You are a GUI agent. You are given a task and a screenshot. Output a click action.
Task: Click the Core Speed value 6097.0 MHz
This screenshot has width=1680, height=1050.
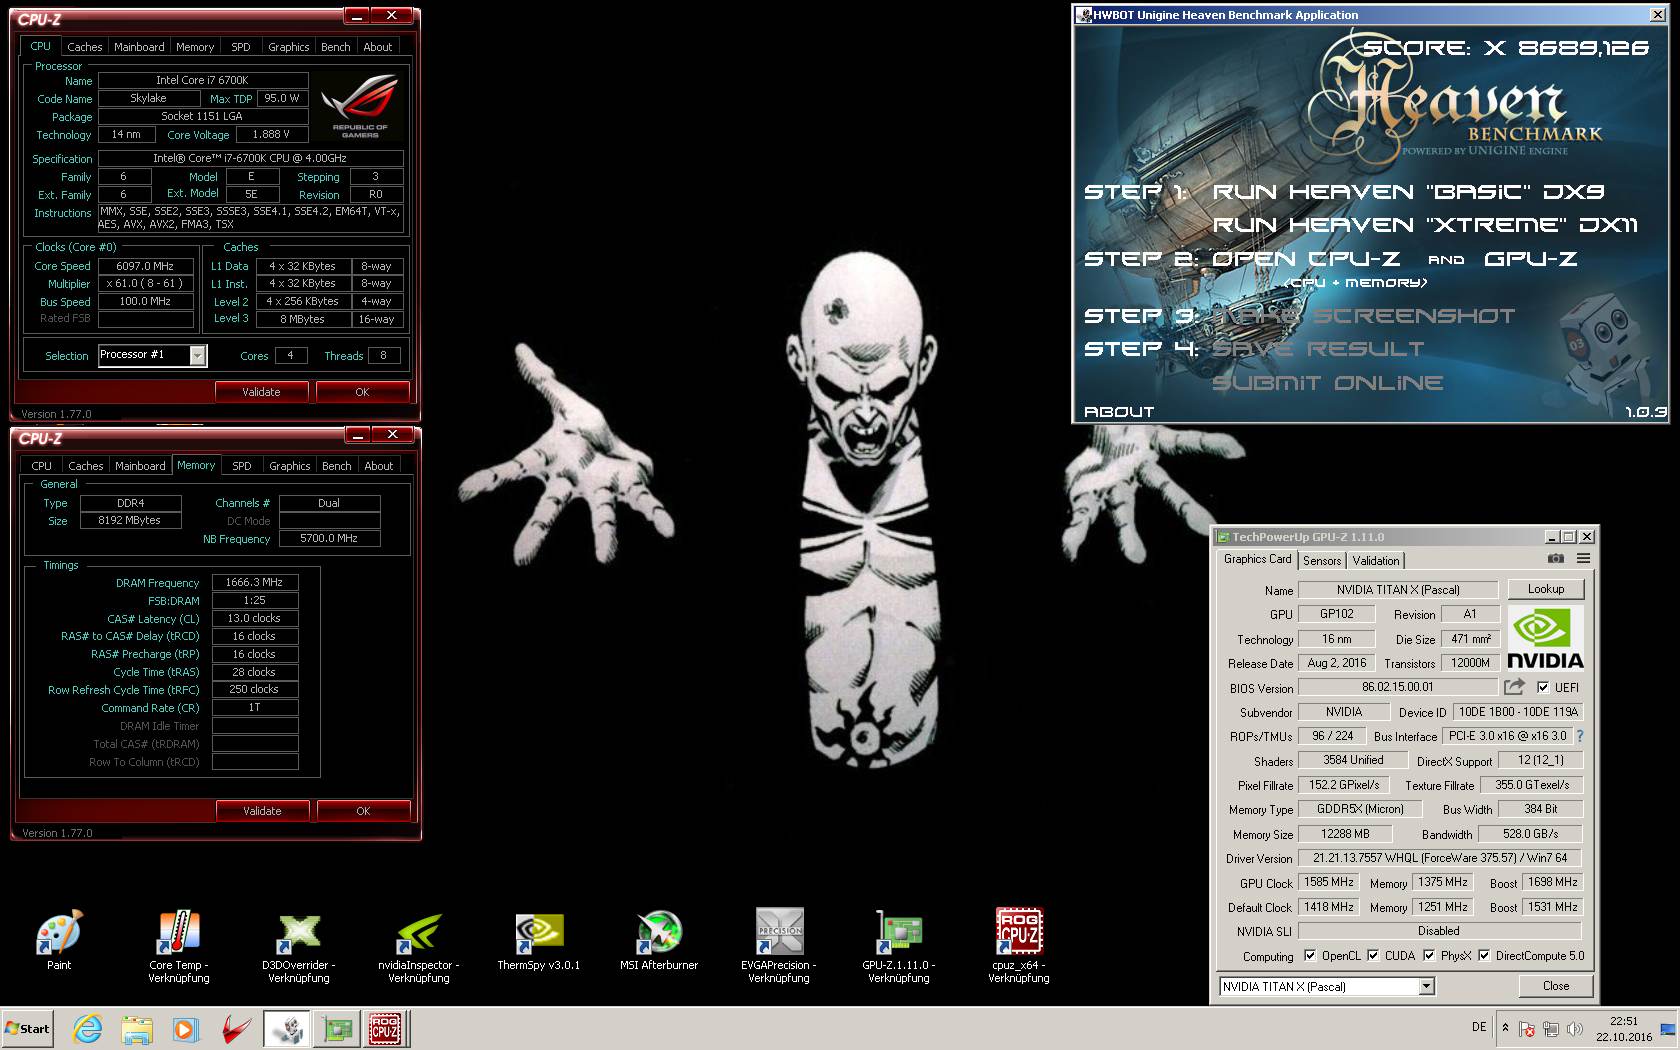coord(145,266)
